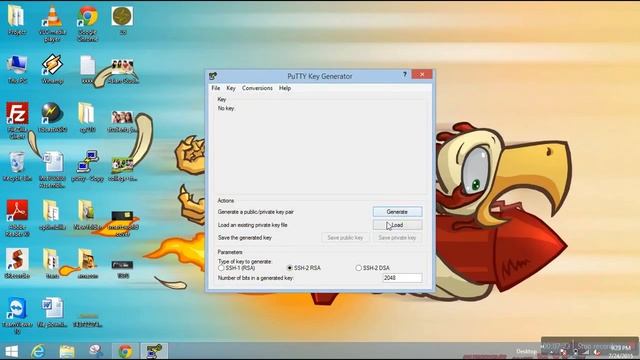The height and width of the screenshot is (360, 640).
Task: Select the putty - Copy desktop icon
Action: [87, 167]
